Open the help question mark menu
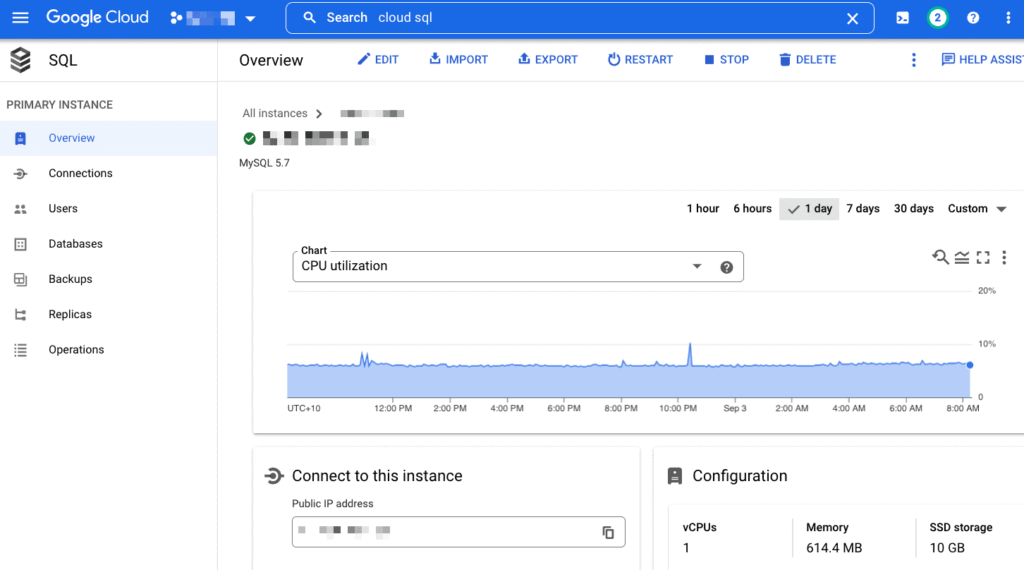 pos(973,18)
